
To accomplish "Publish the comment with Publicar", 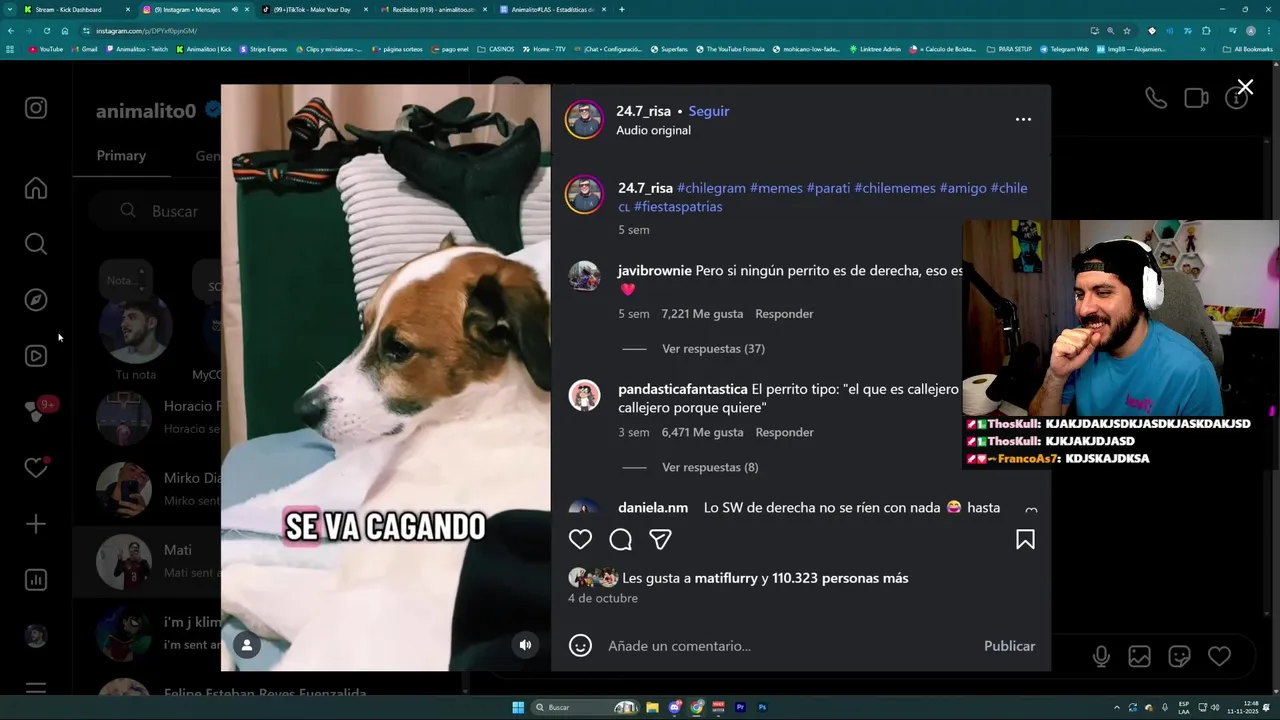I will (1009, 646).
